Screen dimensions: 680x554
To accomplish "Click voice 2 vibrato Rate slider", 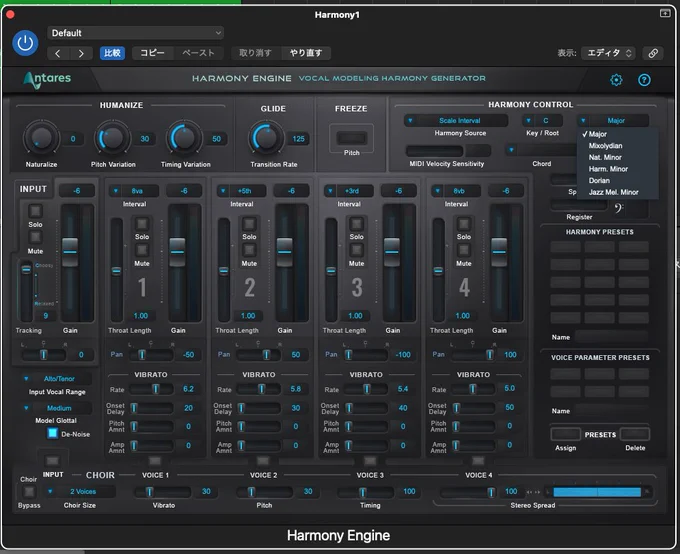I will pyautogui.click(x=259, y=389).
